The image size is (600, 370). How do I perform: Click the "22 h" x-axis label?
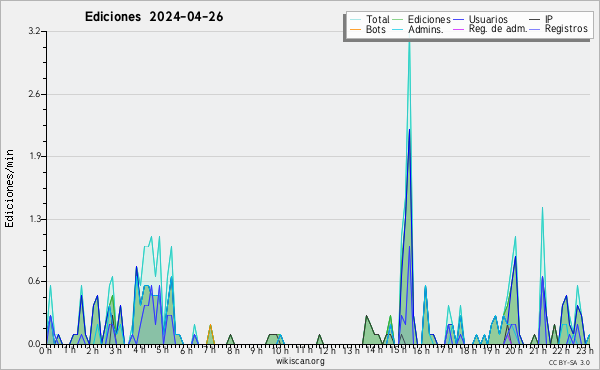click(561, 350)
